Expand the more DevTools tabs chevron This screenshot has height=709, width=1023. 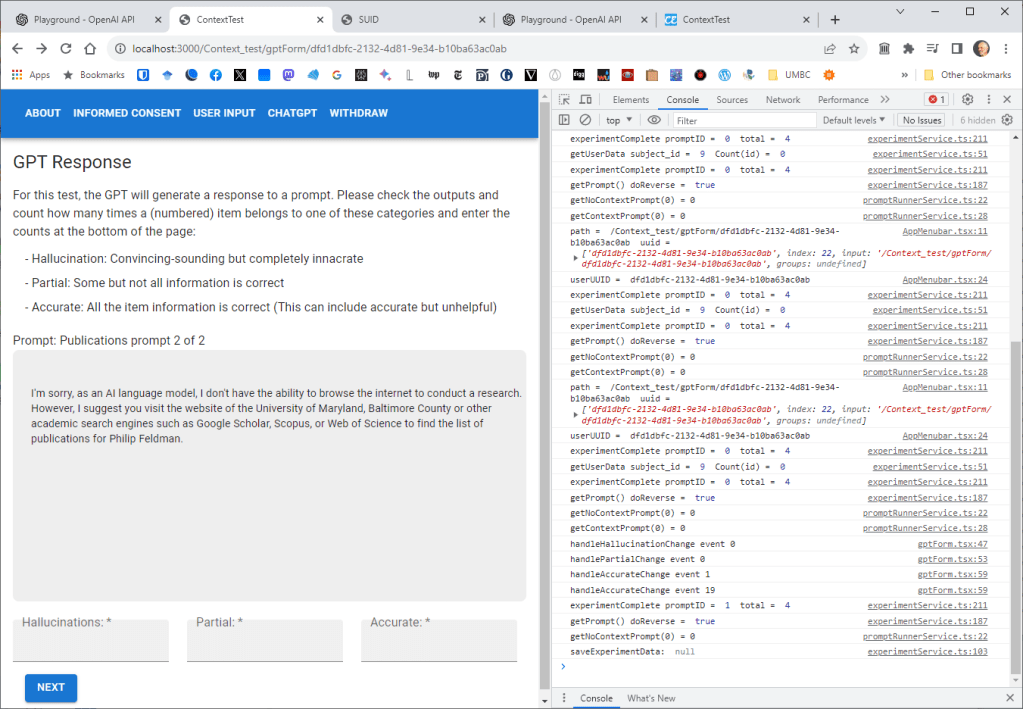tap(885, 100)
